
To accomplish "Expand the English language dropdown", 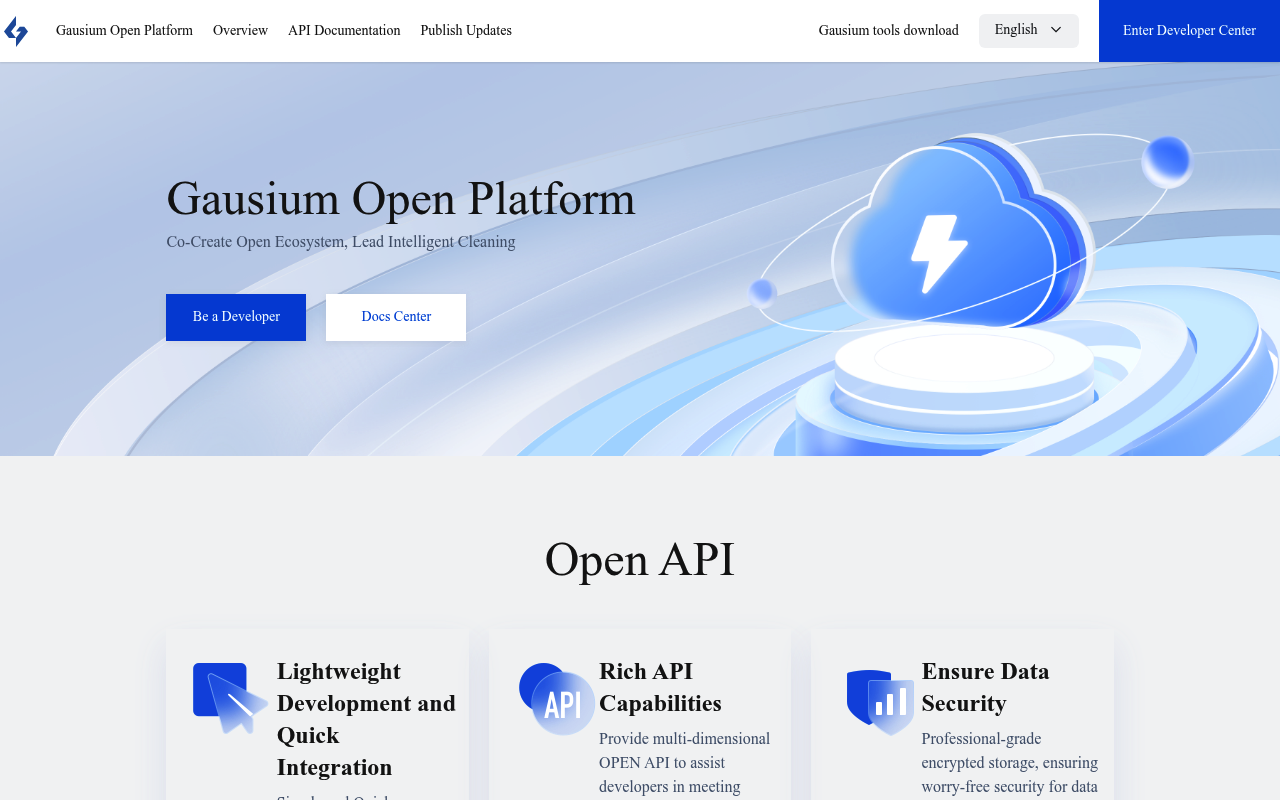I will pyautogui.click(x=1029, y=30).
